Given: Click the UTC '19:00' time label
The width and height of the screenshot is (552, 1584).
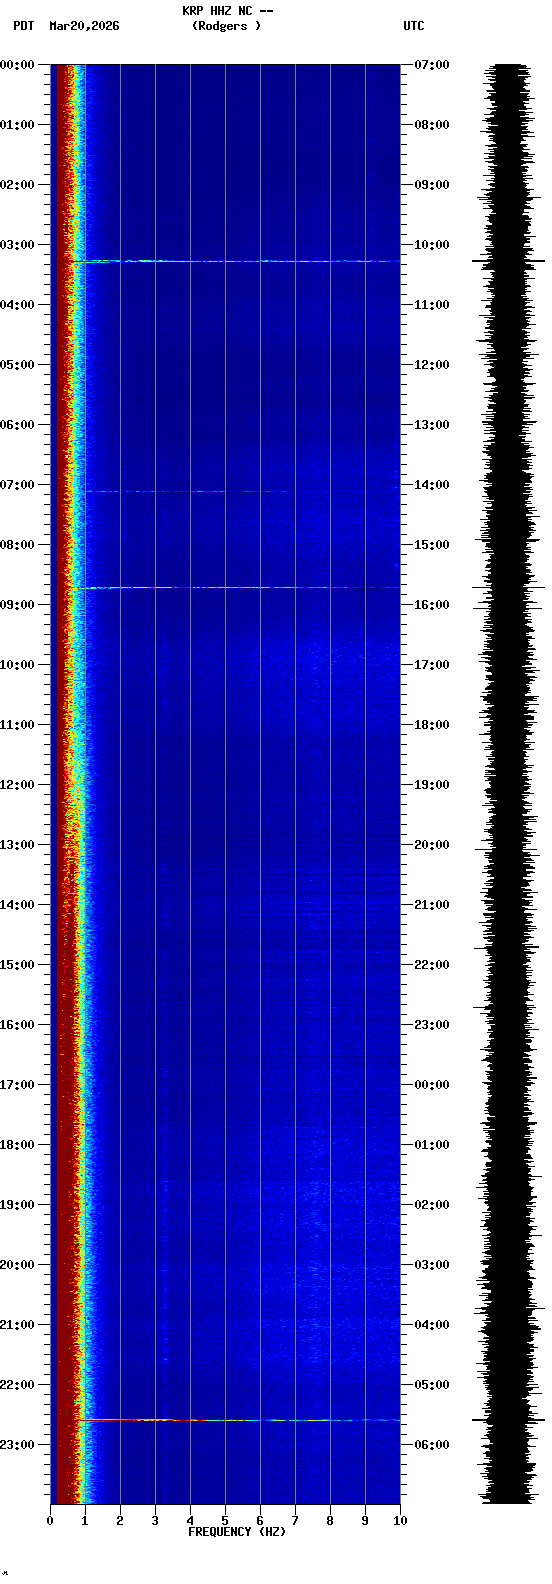Looking at the screenshot, I should pos(432,785).
